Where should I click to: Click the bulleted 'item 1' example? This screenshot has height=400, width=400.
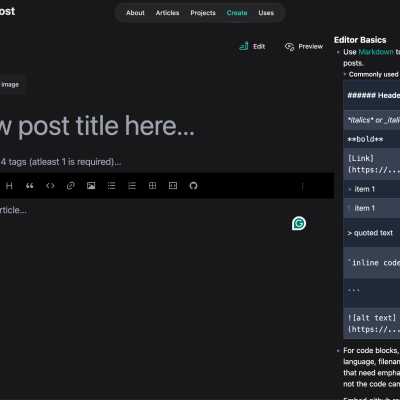(371, 189)
